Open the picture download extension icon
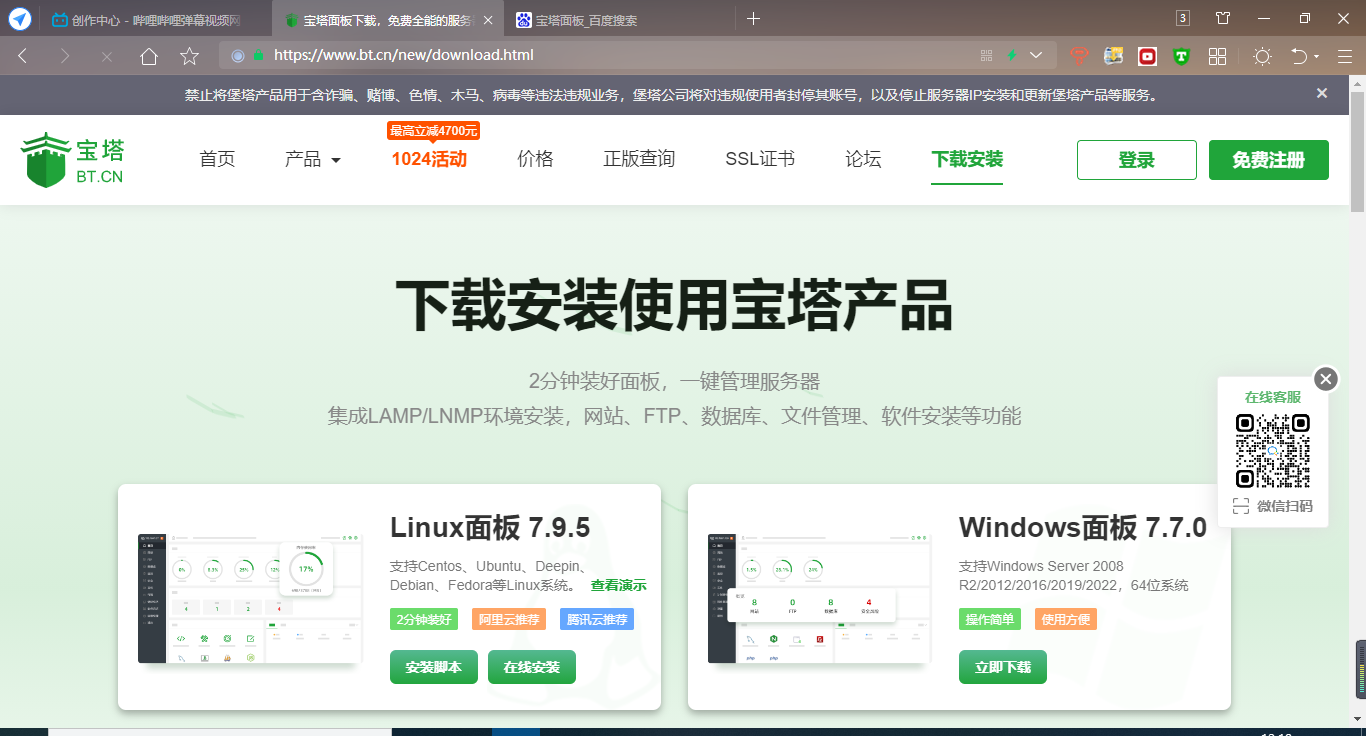Screen dimensions: 1366x736 [1113, 56]
